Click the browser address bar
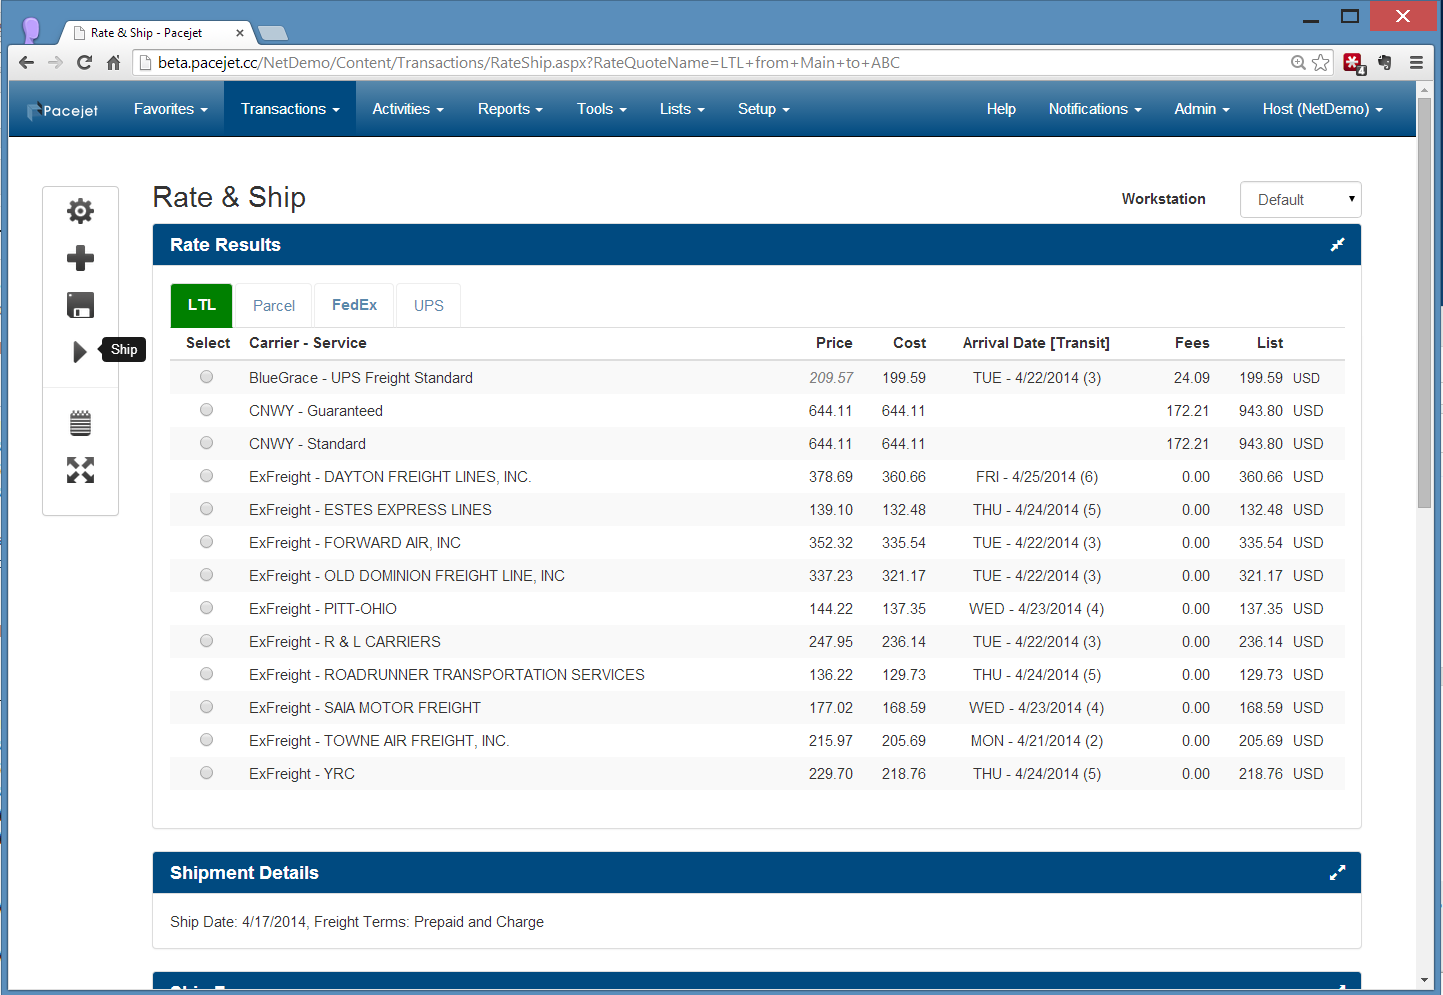The height and width of the screenshot is (995, 1443). [700, 63]
